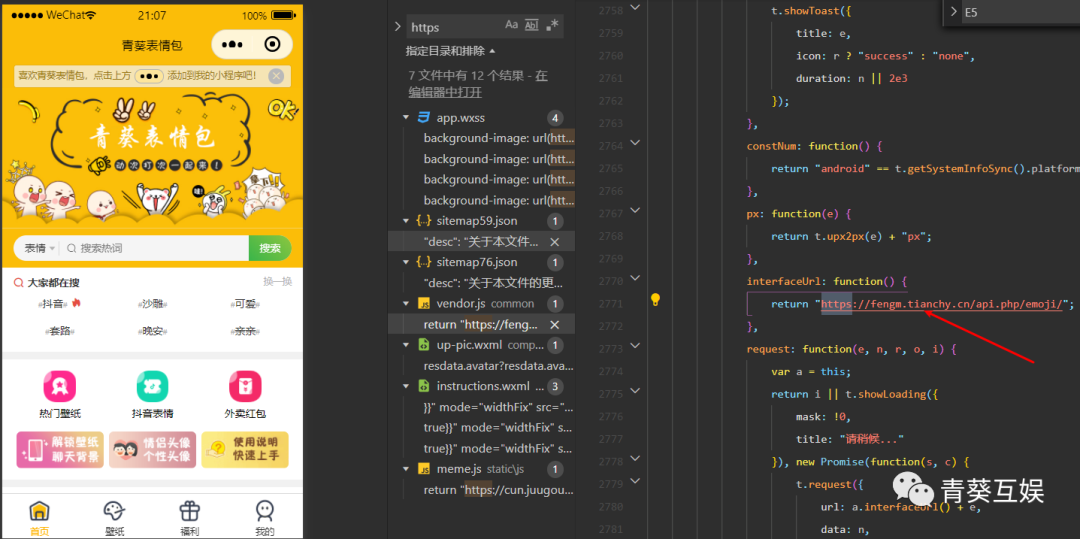Dismiss the sitemap59 "desc" search result

pyautogui.click(x=554, y=242)
